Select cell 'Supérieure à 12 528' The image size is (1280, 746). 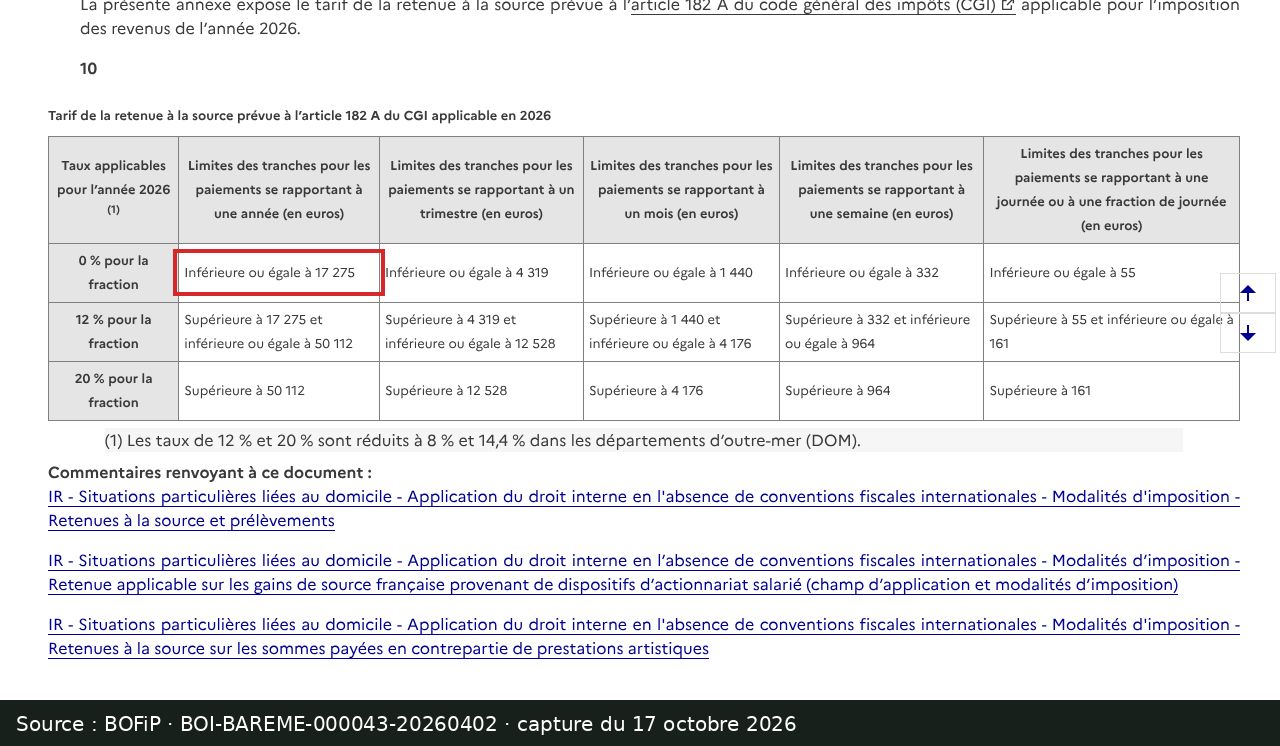481,391
